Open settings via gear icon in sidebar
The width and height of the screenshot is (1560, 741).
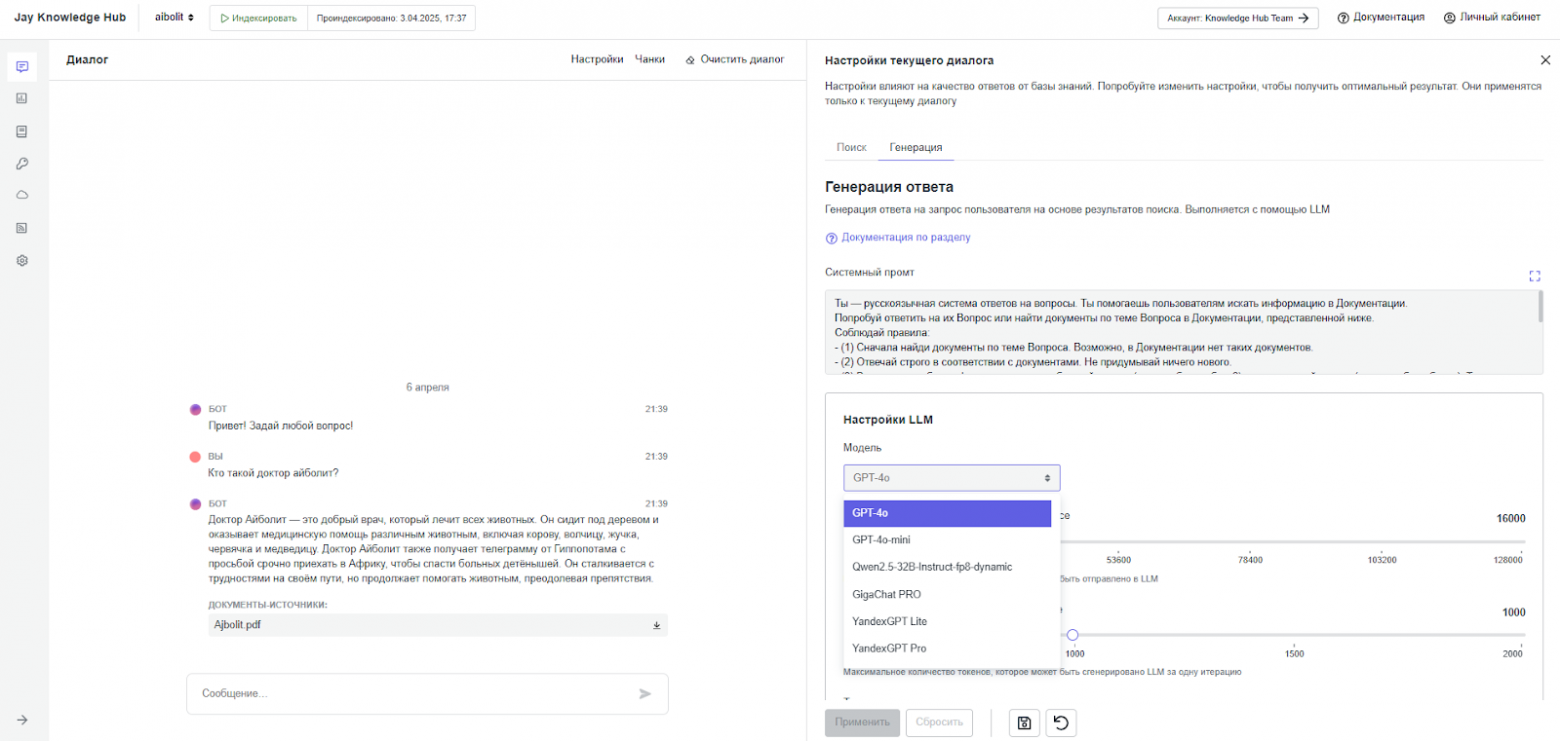click(x=22, y=260)
